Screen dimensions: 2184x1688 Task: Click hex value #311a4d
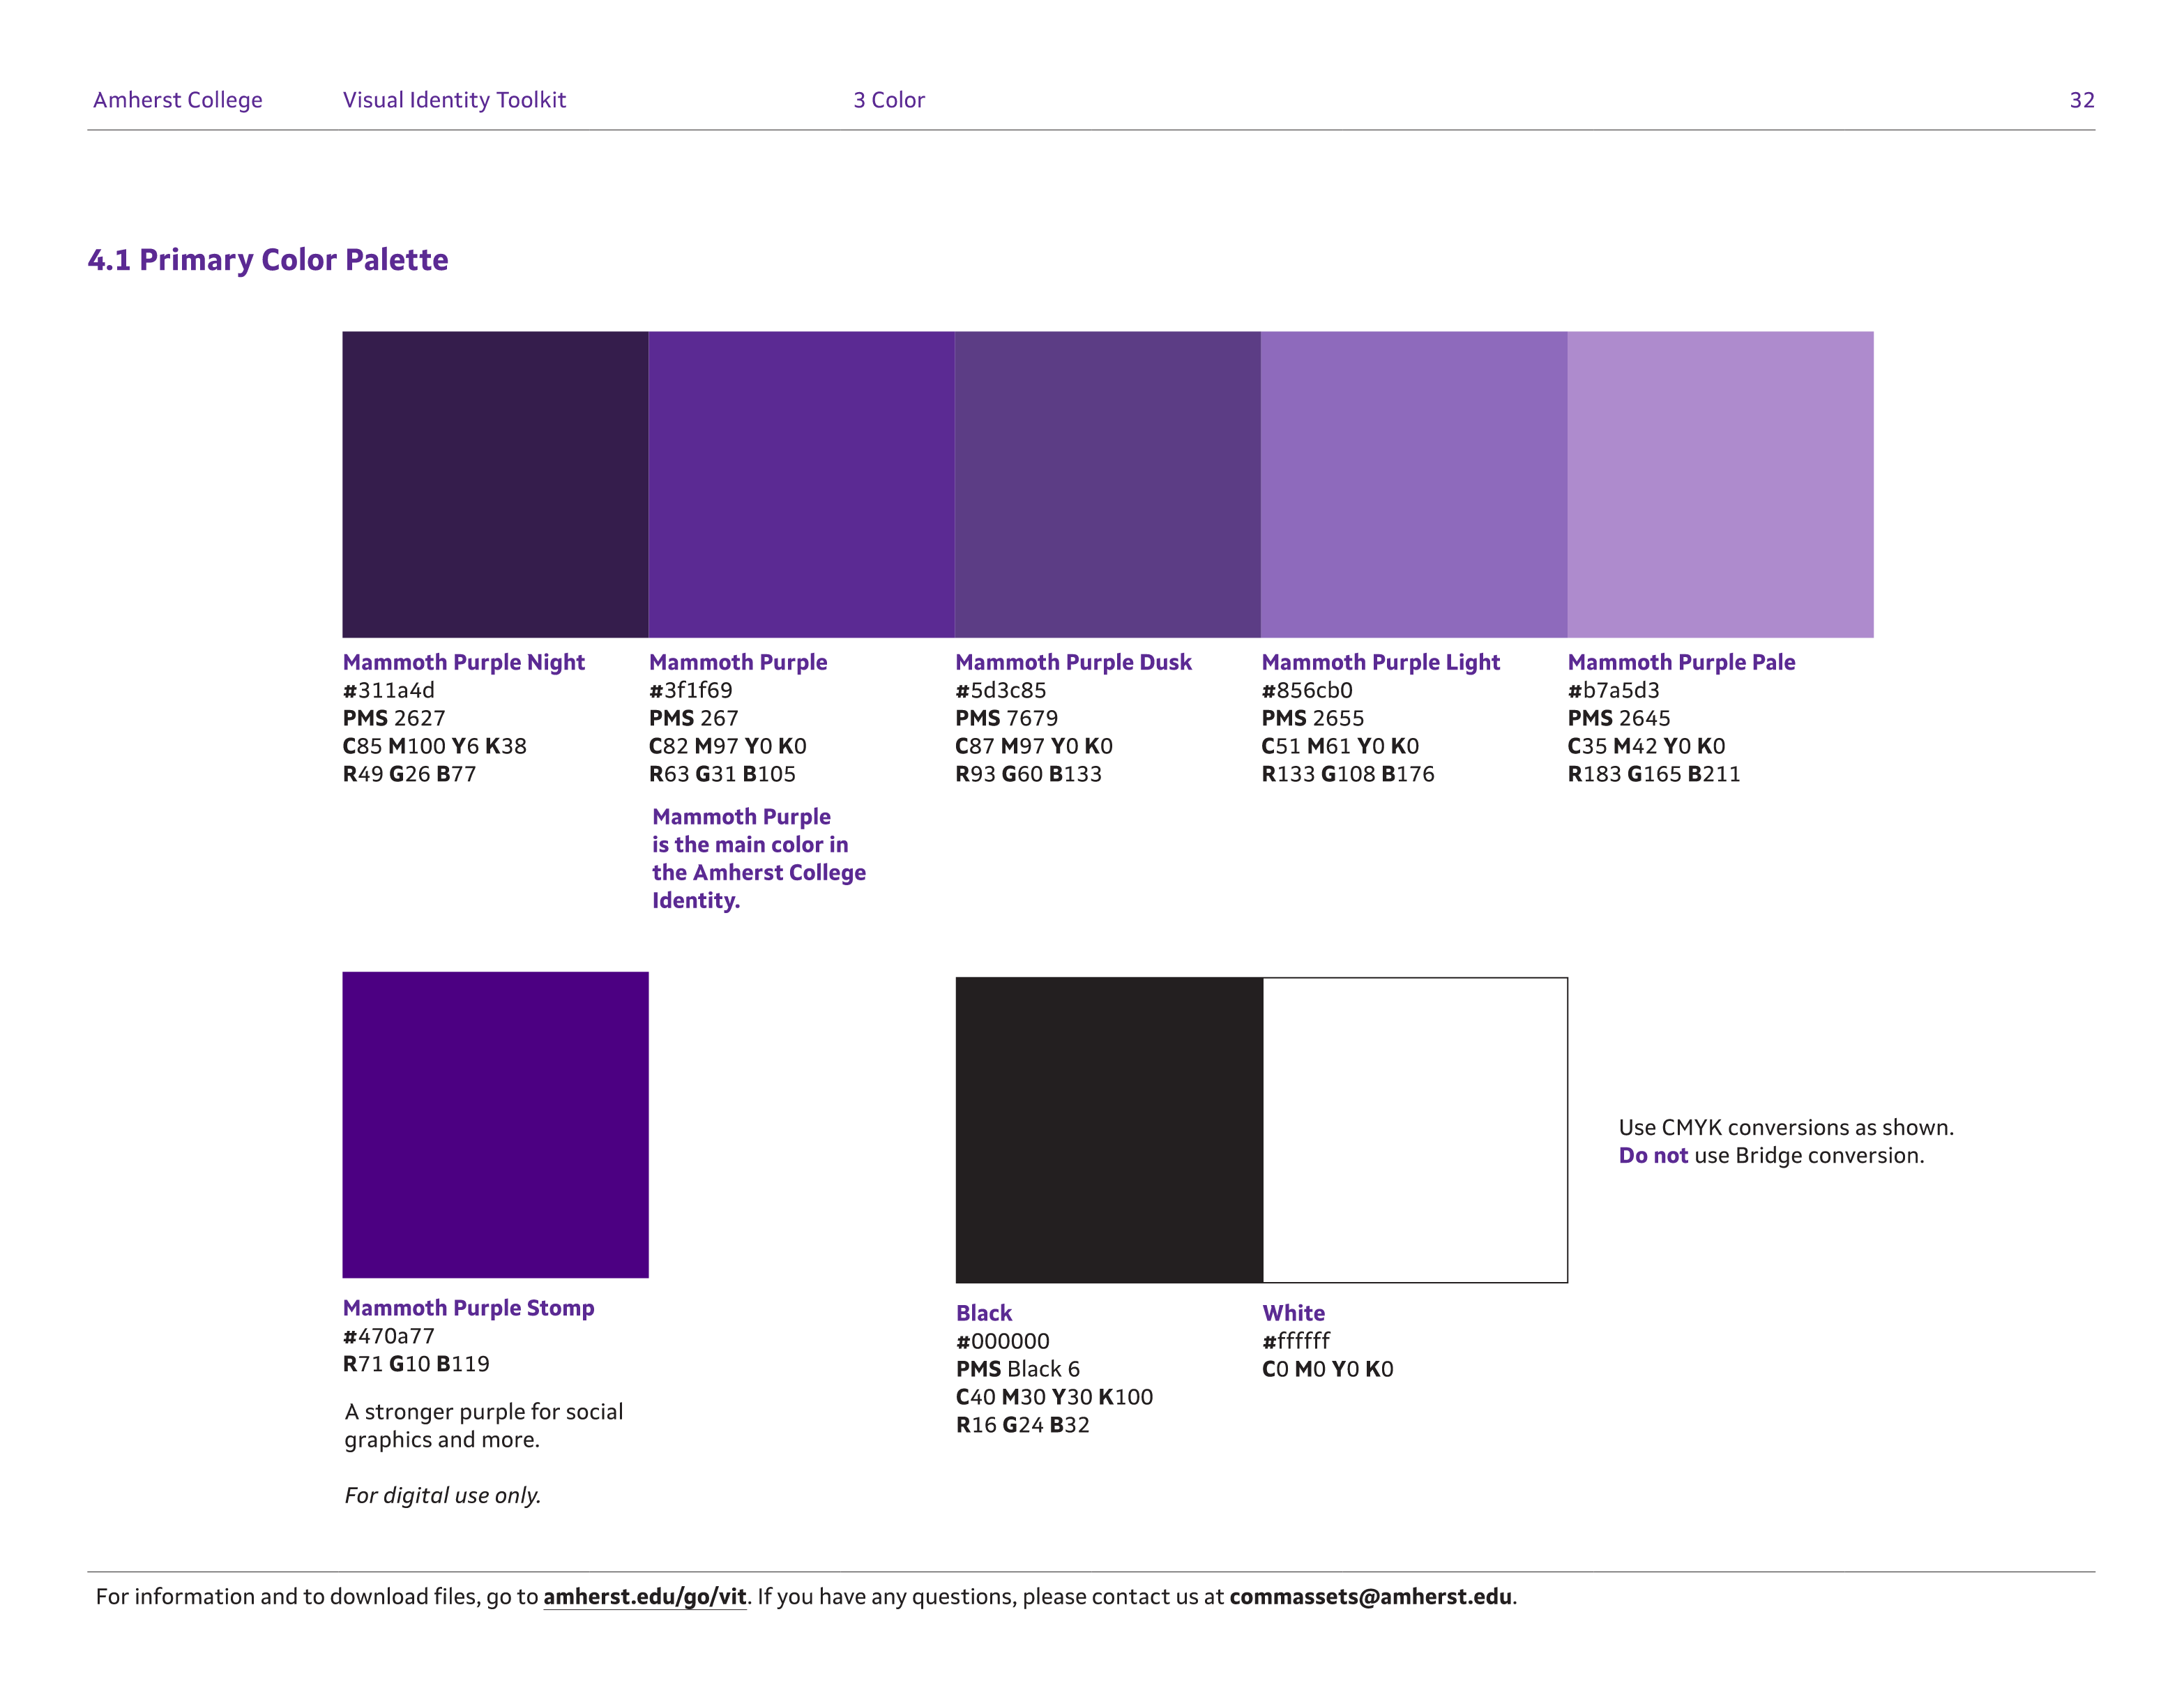pos(389,690)
